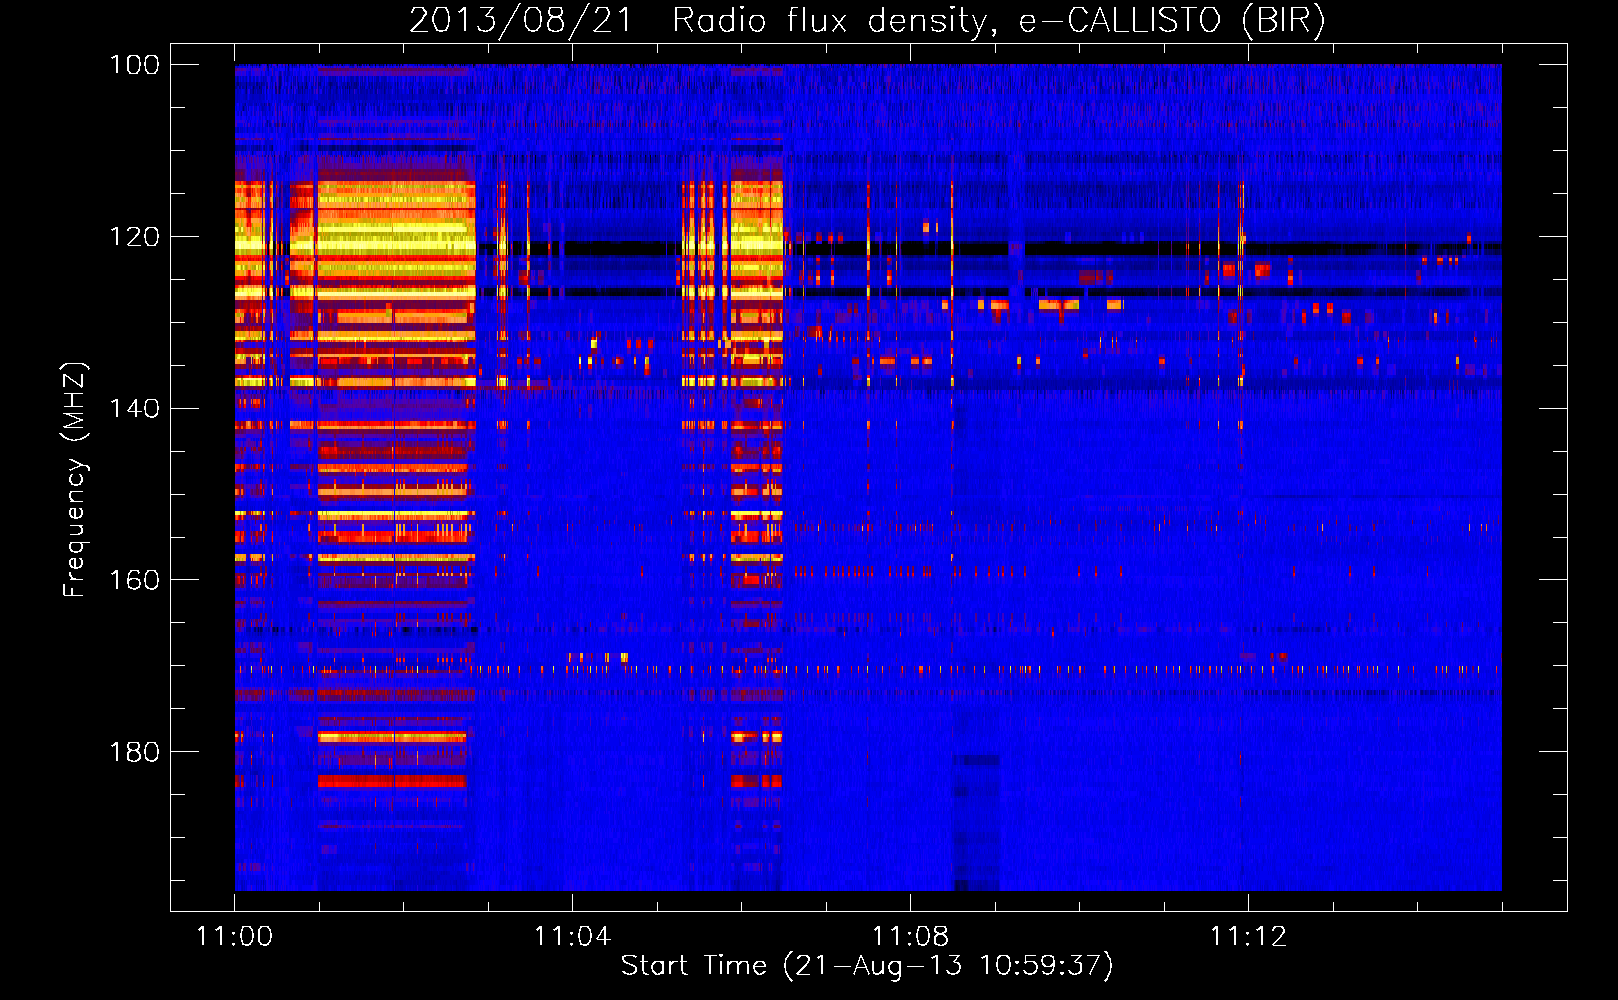
Task: Click the time tick label '11:12'
Action: click(1249, 937)
